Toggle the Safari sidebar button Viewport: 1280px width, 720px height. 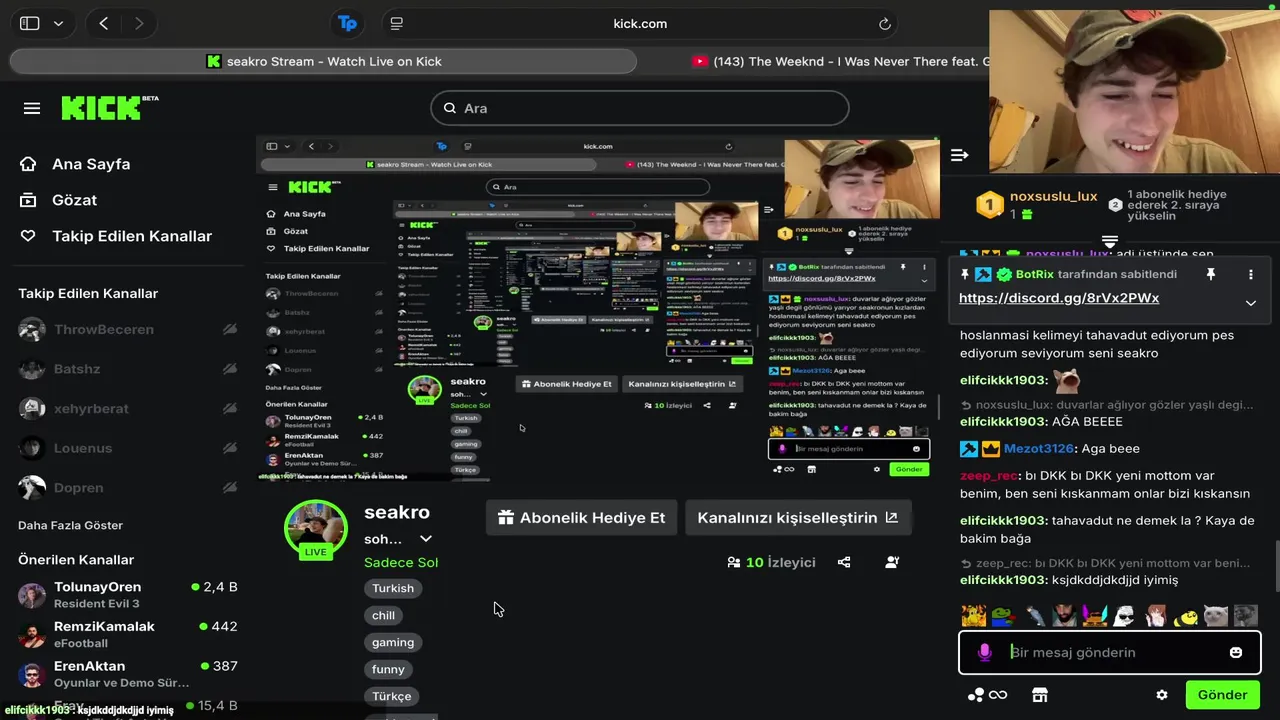point(30,23)
